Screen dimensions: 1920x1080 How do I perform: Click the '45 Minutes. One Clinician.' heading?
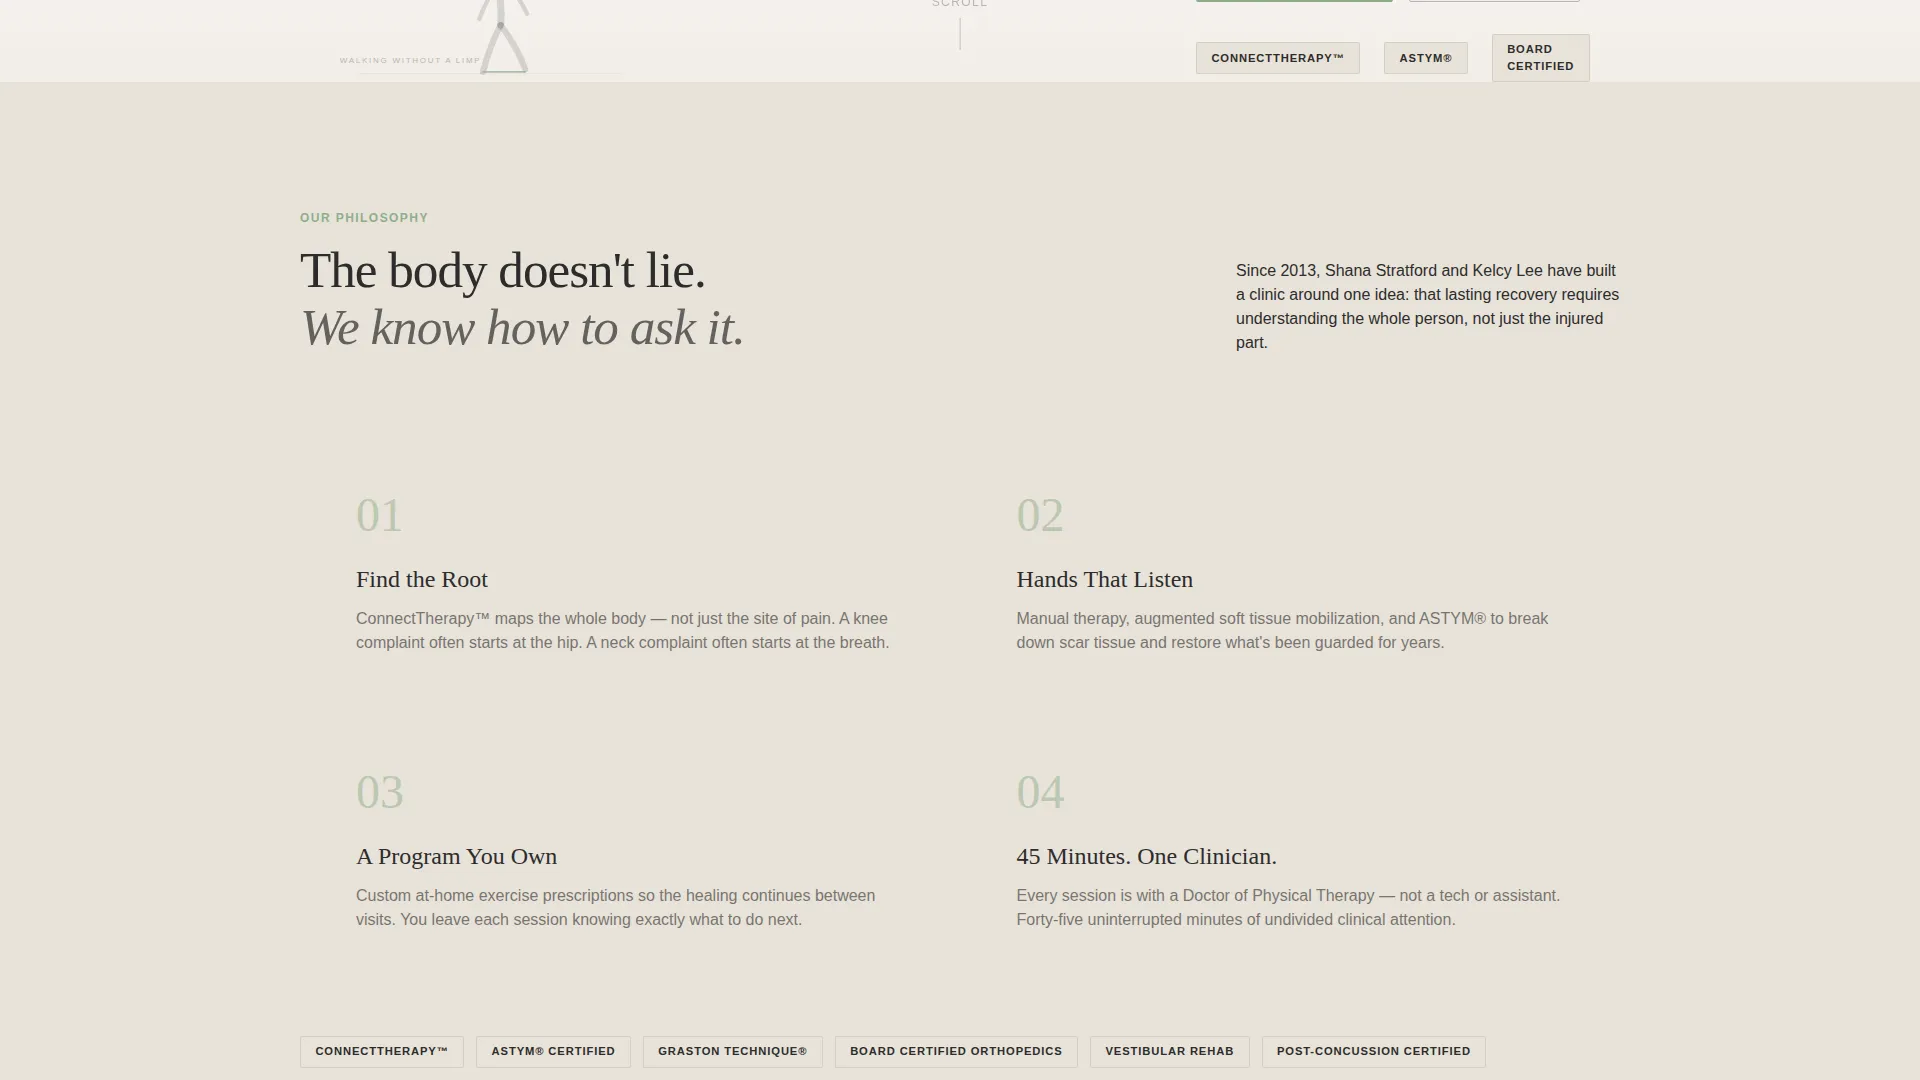click(1147, 857)
